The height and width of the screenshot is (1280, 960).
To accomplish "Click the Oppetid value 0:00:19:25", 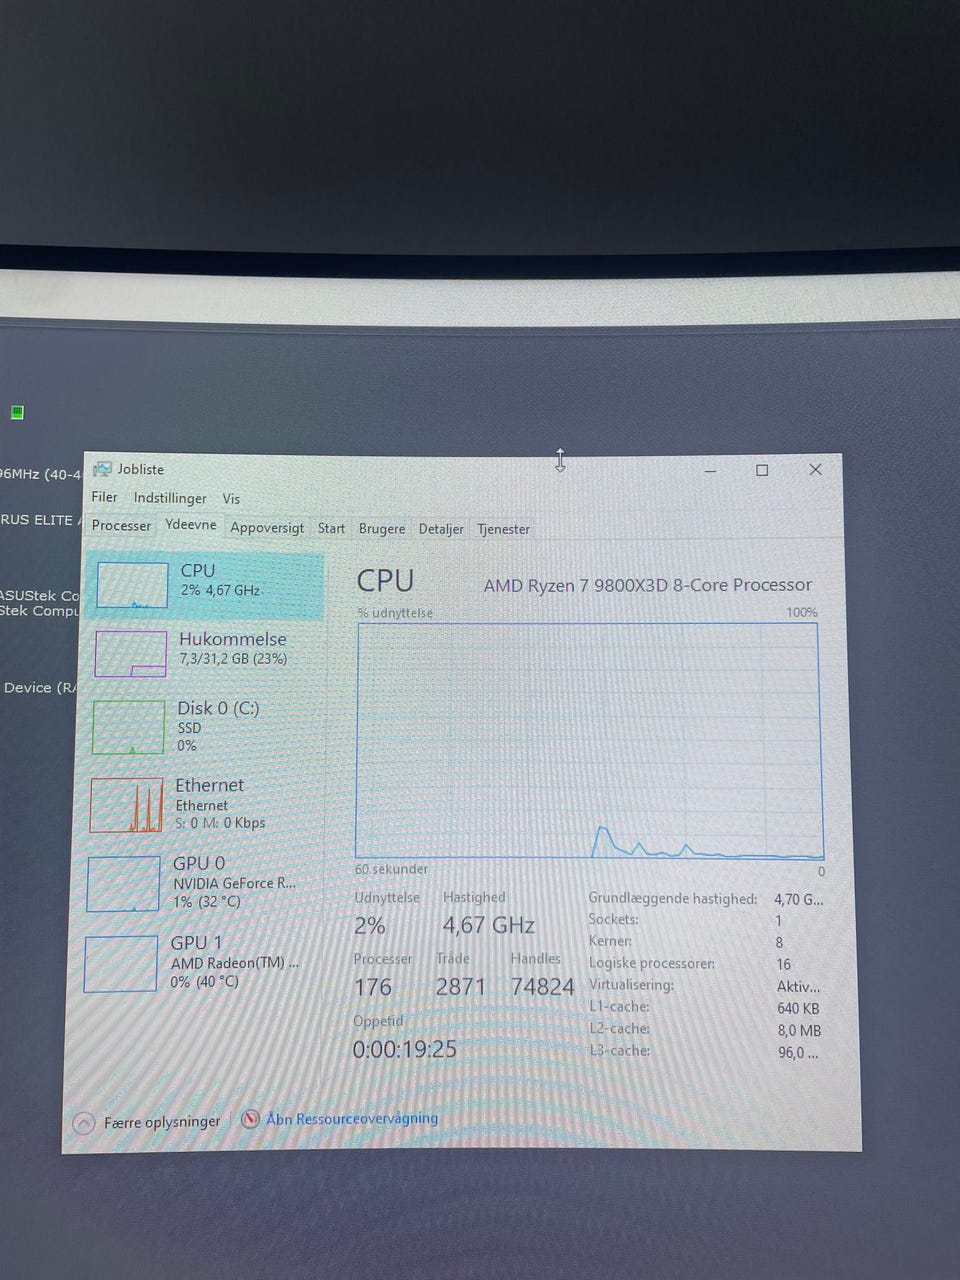I will click(405, 1049).
